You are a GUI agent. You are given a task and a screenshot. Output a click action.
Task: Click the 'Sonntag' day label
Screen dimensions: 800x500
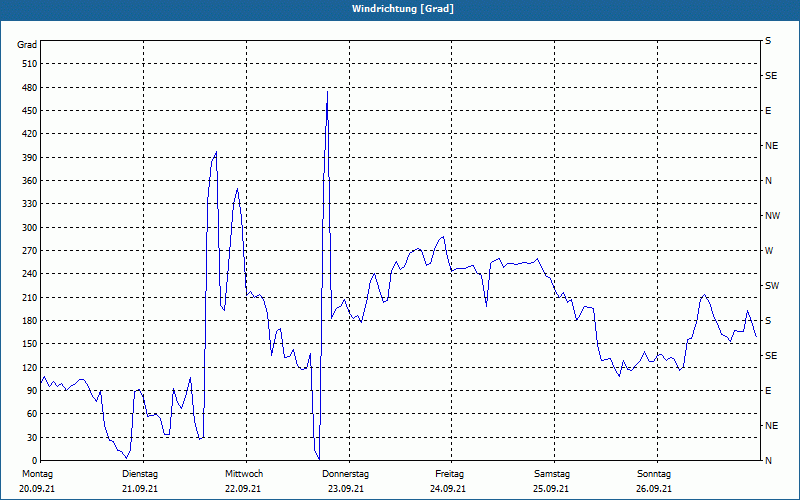pyautogui.click(x=654, y=474)
